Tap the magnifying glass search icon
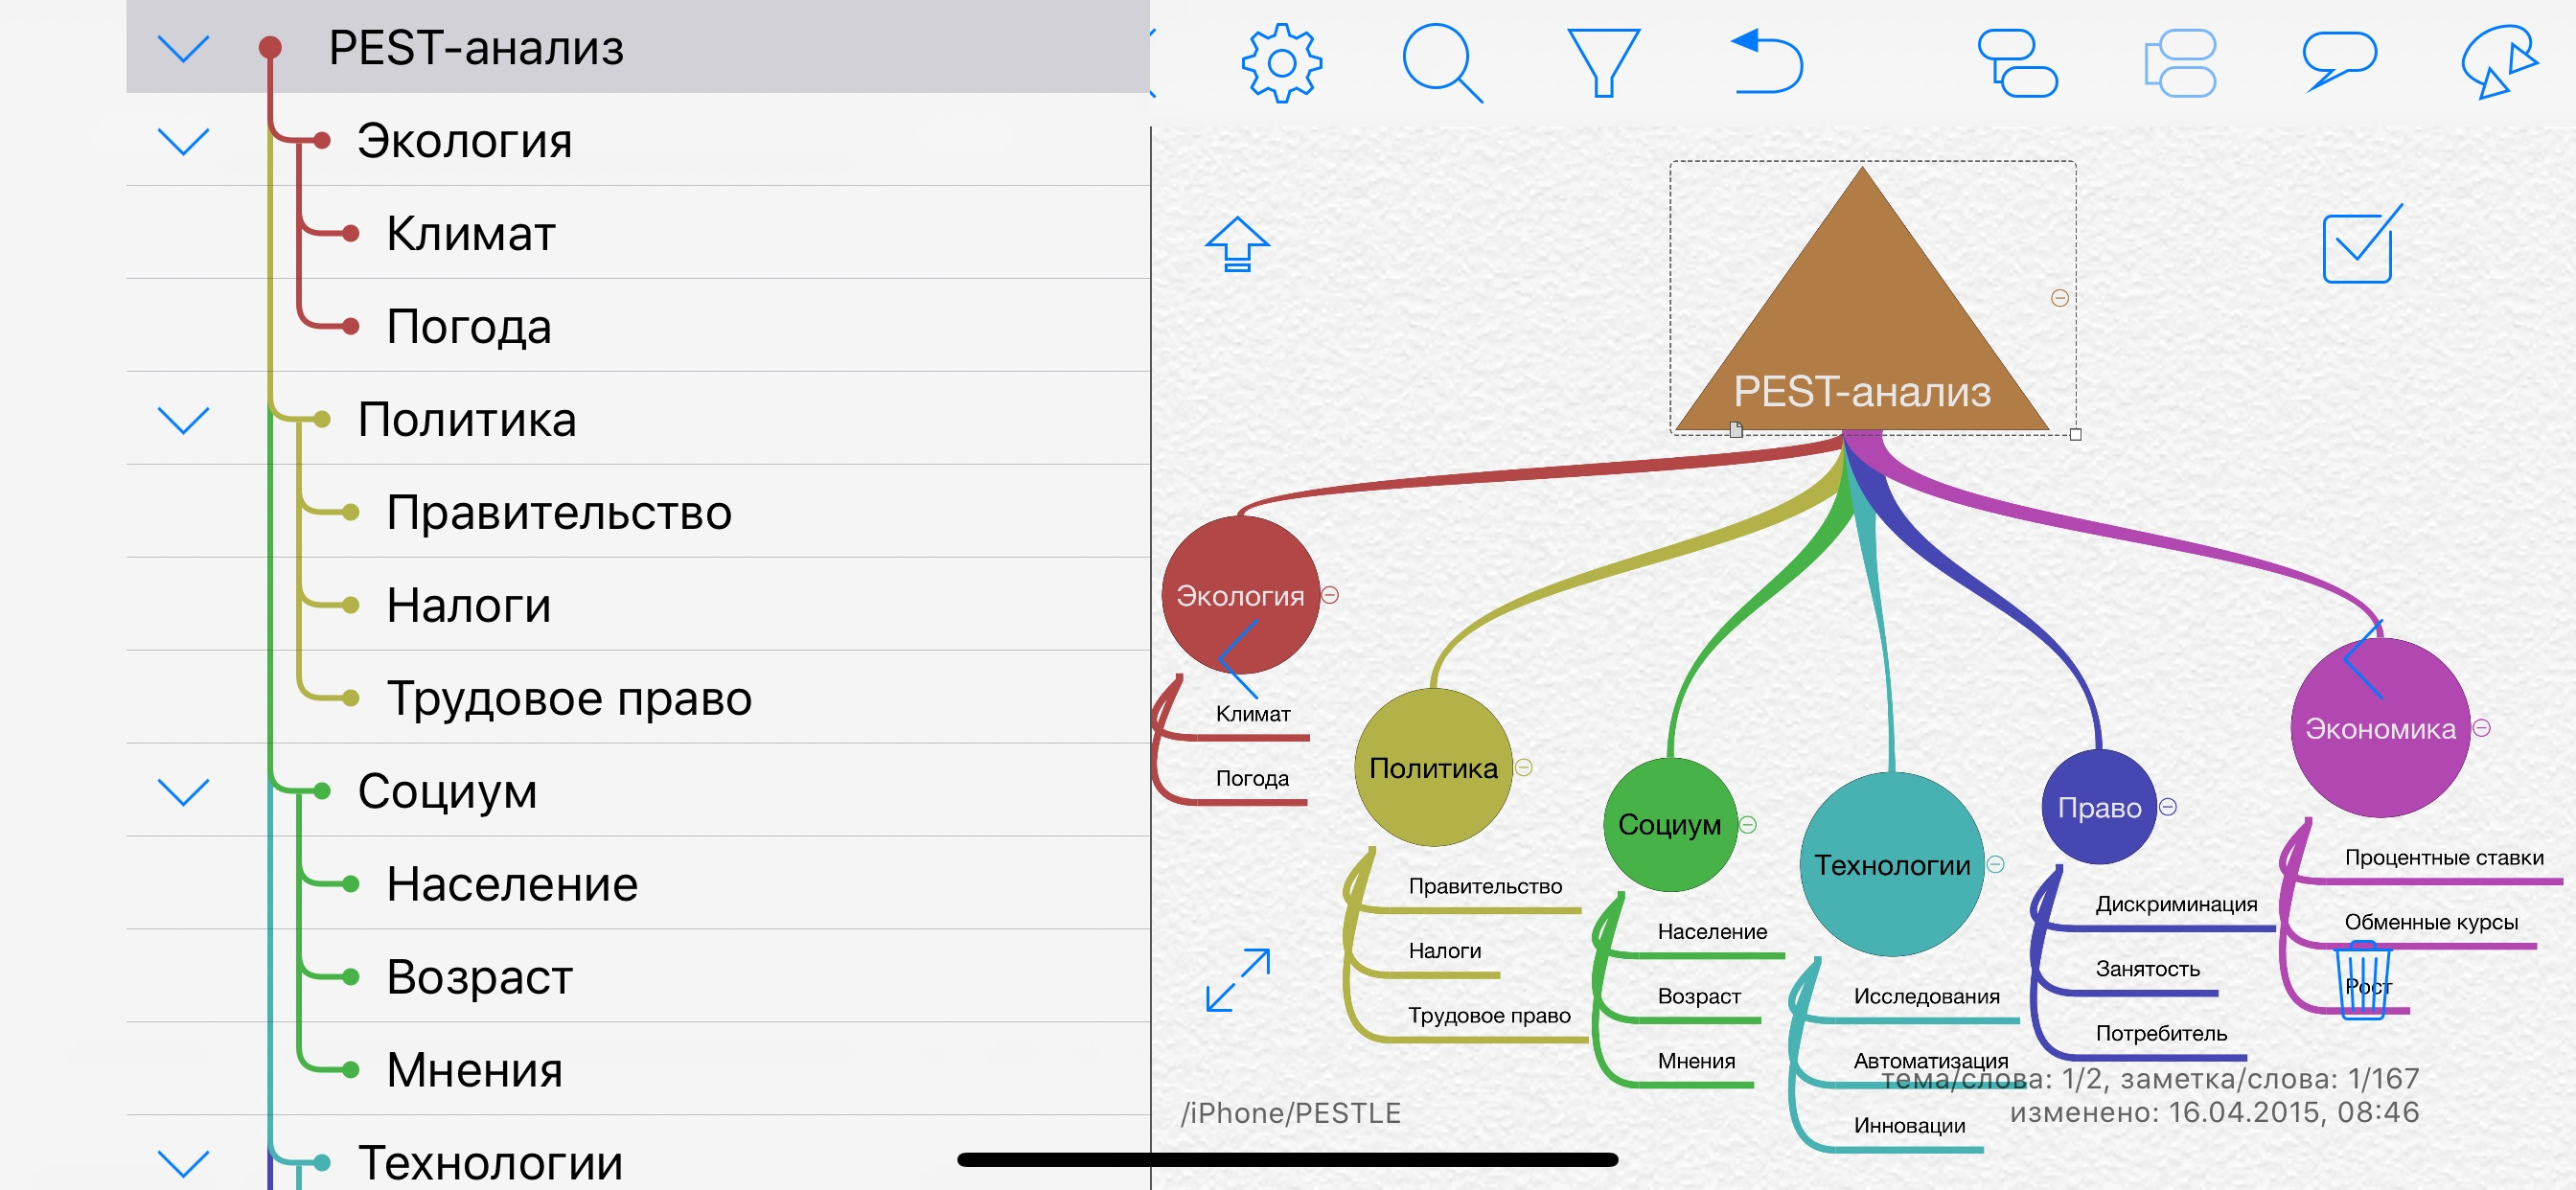This screenshot has height=1190, width=2576. tap(1441, 63)
